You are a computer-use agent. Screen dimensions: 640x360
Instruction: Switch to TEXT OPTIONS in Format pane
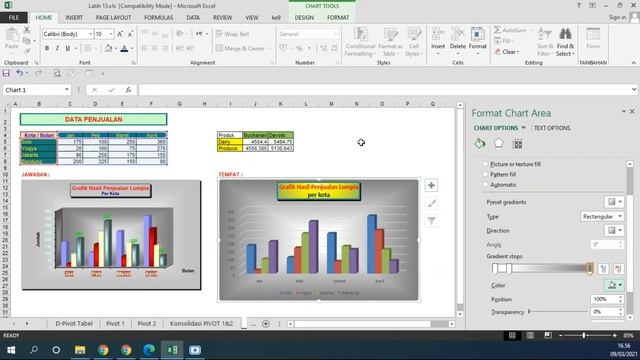(552, 128)
